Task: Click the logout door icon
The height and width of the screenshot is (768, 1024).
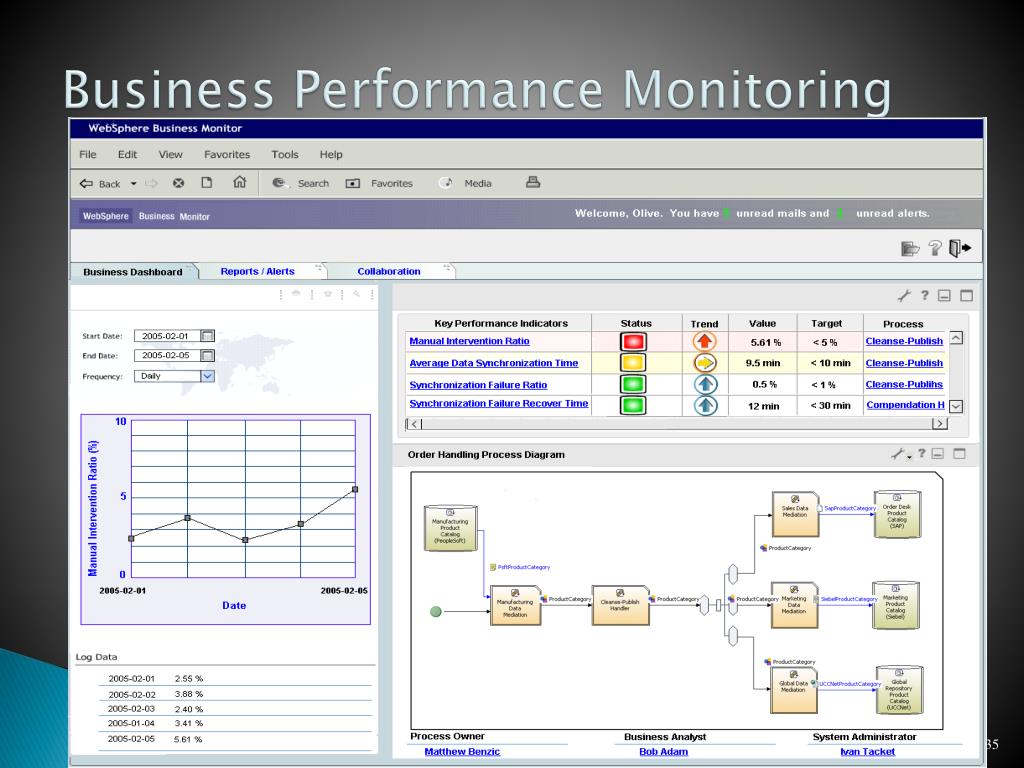Action: pyautogui.click(x=959, y=248)
